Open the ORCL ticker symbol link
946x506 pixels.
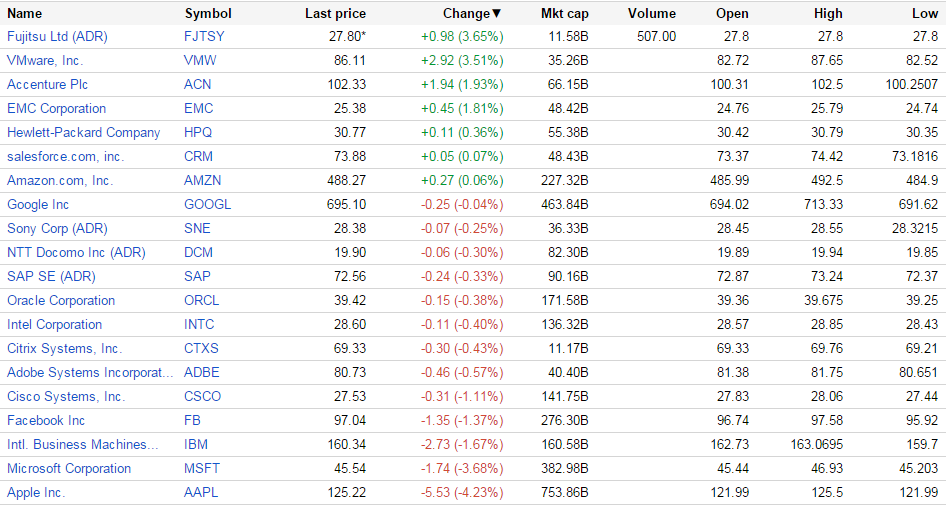(x=202, y=301)
